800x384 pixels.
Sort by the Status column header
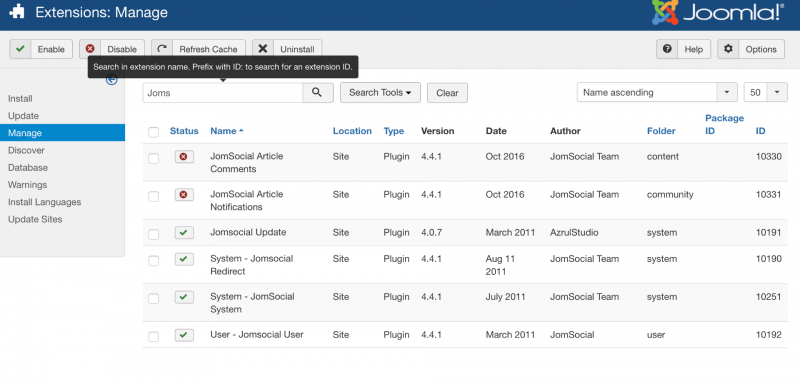coord(184,131)
